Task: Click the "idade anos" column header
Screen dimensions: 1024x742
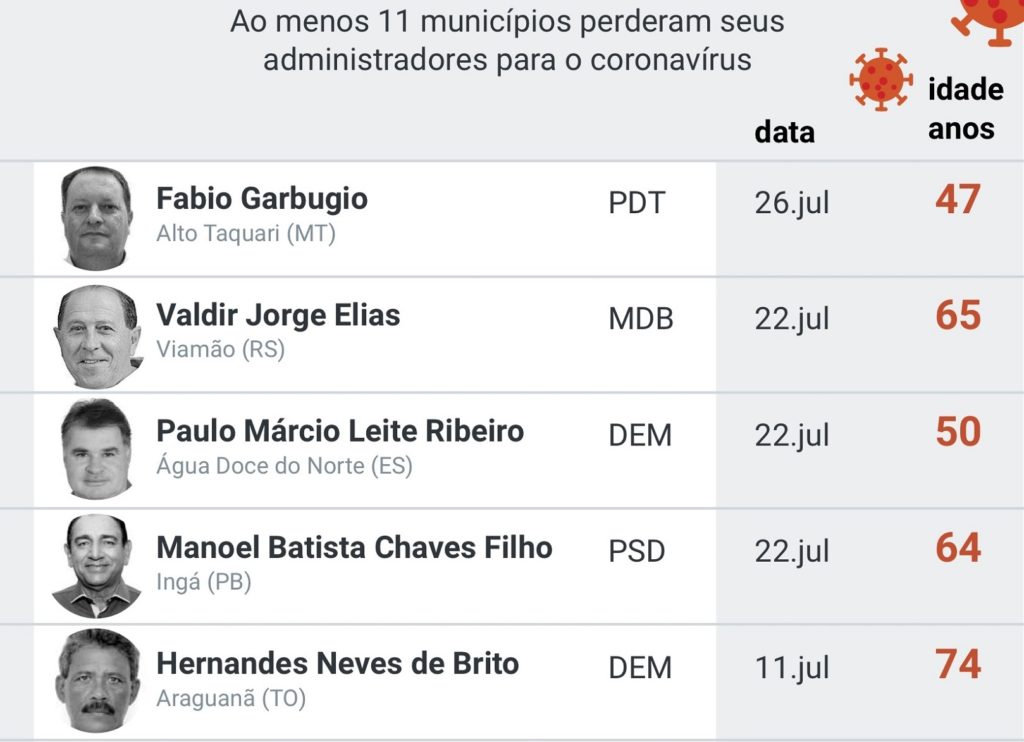Action: pos(965,109)
